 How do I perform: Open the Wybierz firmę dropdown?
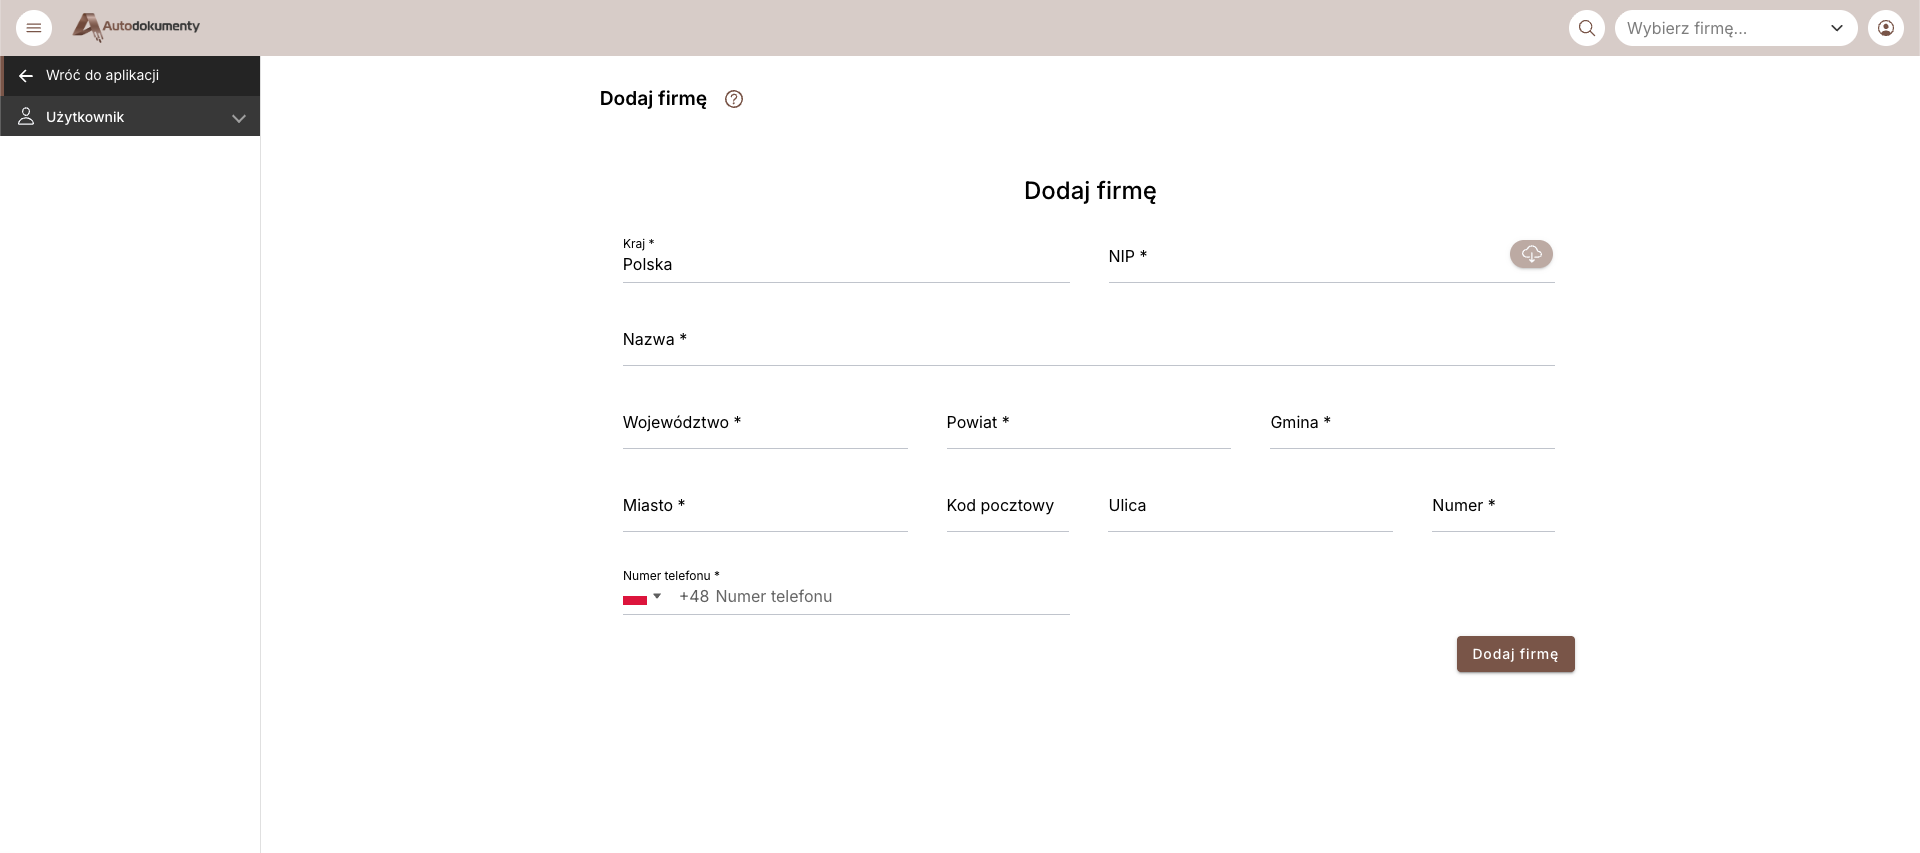(1736, 28)
